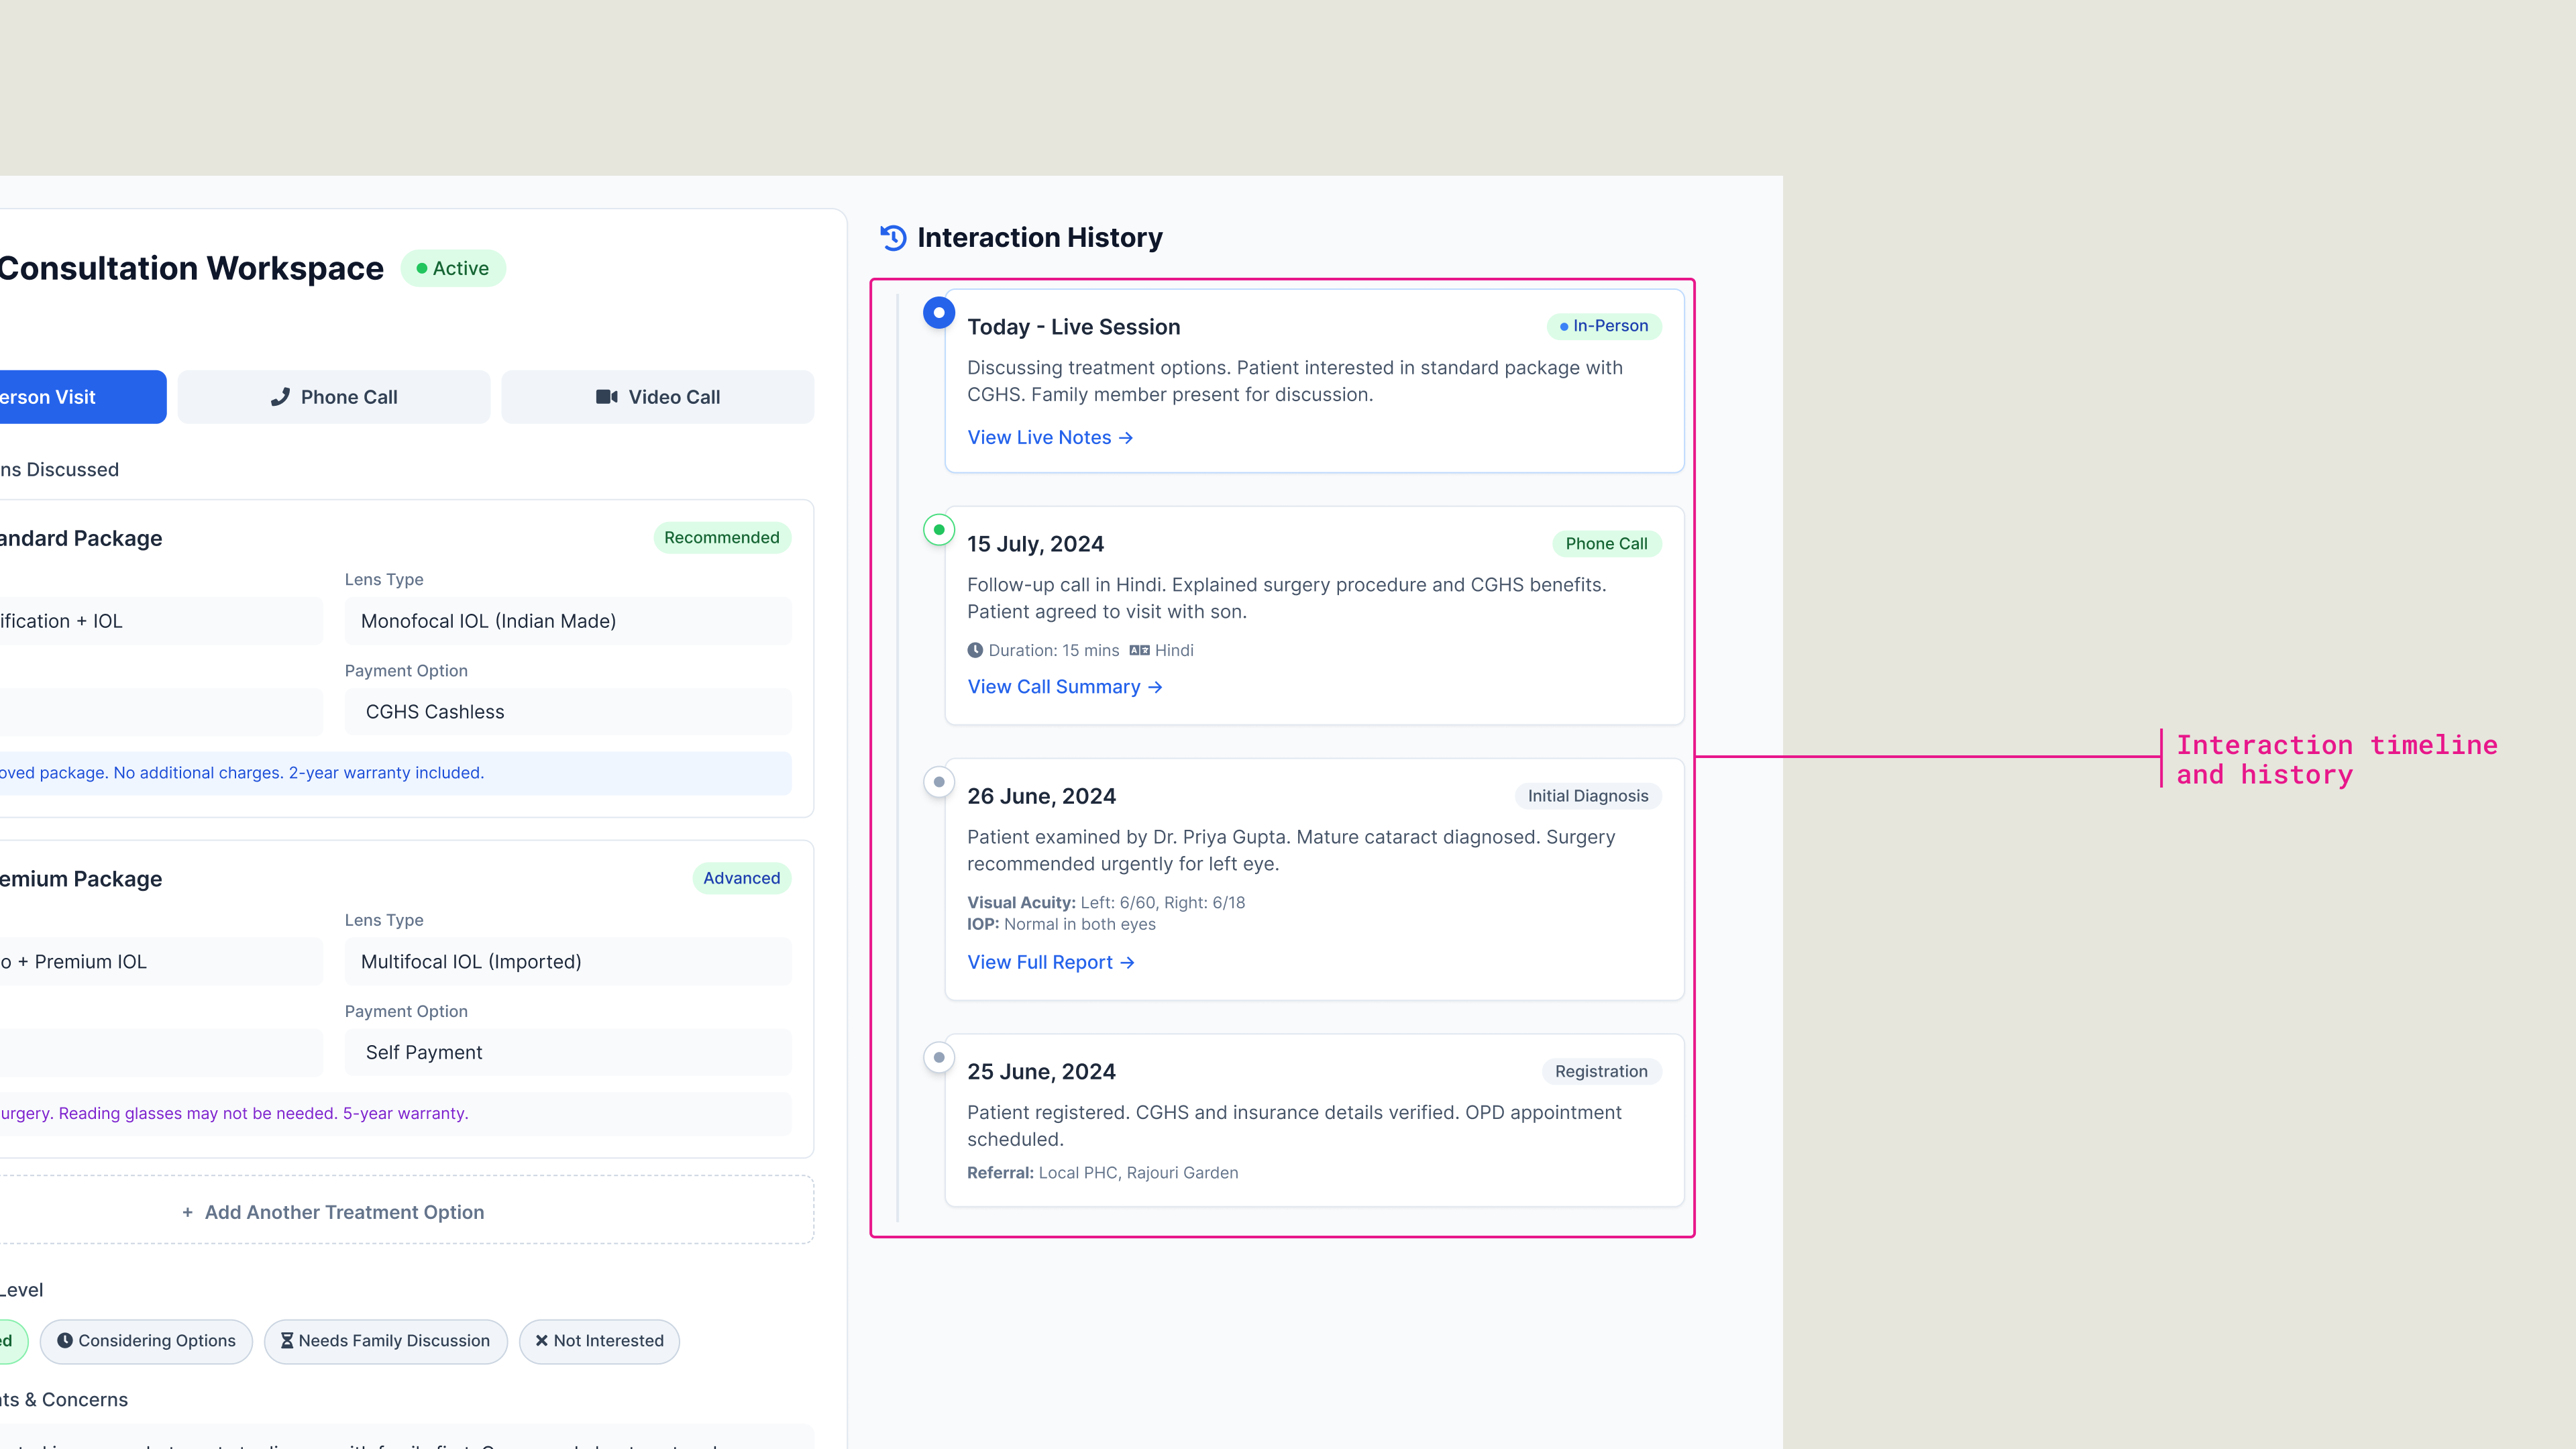Click the clock icon in Considering Options chip
The width and height of the screenshot is (2576, 1449).
(65, 1341)
